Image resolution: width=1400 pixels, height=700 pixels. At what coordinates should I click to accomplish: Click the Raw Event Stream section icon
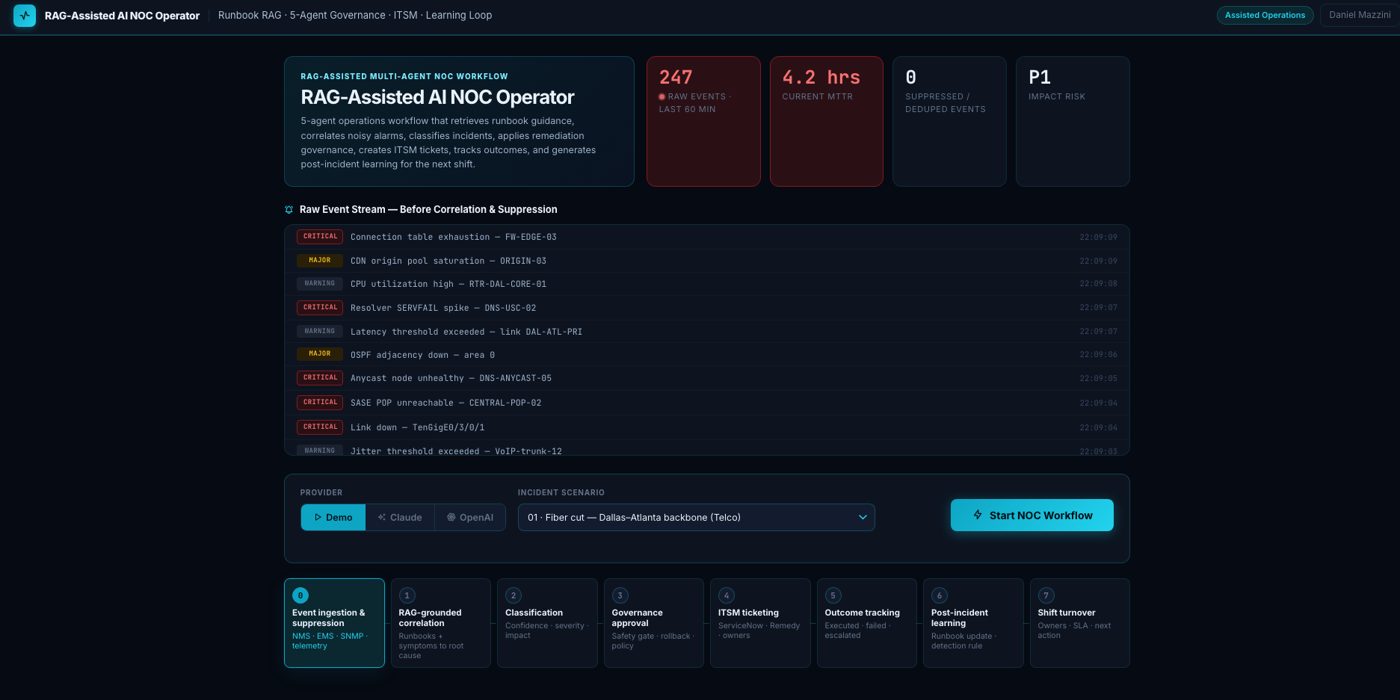pyautogui.click(x=289, y=210)
